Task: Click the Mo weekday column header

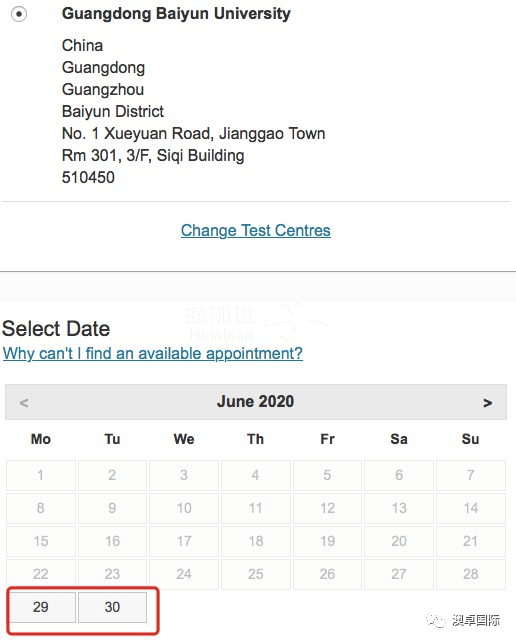Action: 41,439
